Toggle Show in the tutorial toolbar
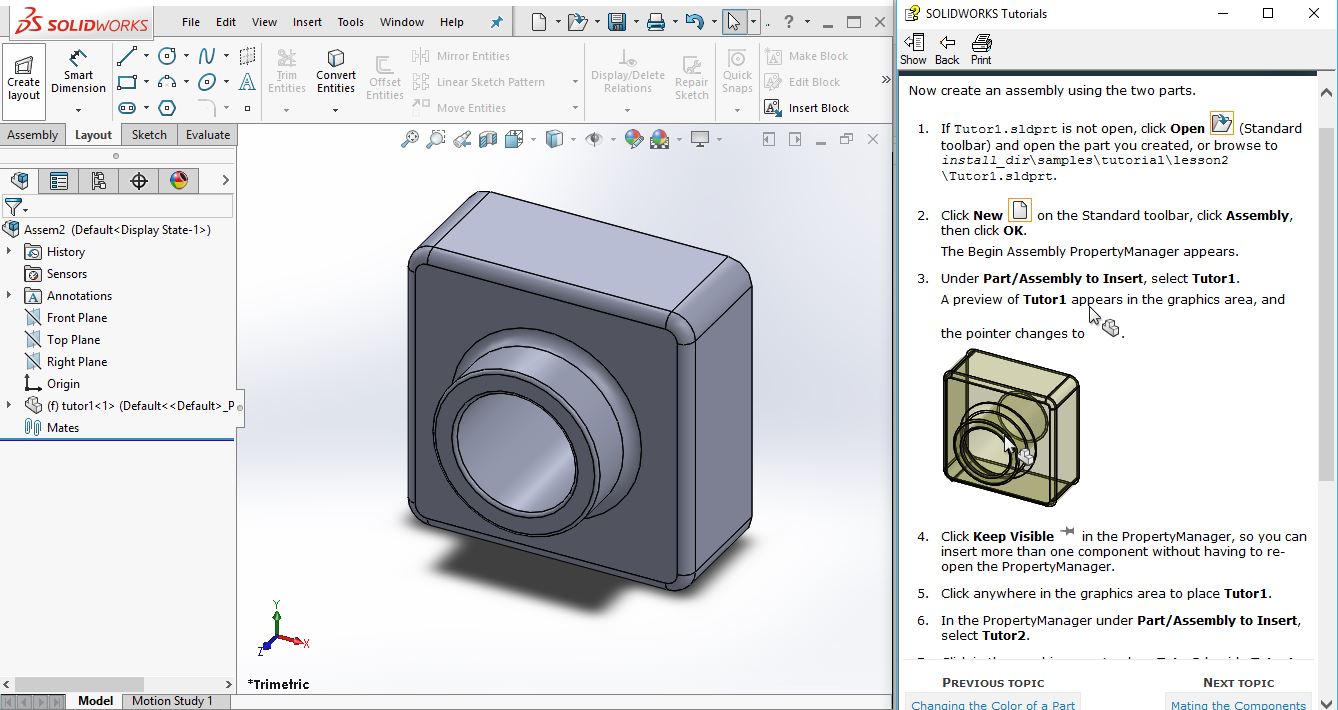This screenshot has height=710, width=1338. 913,48
